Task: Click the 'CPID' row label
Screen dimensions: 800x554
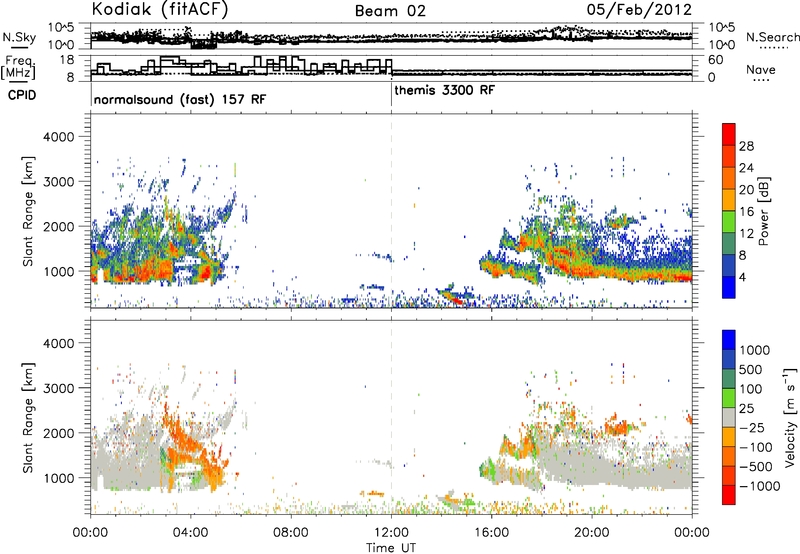Action: 22,95
